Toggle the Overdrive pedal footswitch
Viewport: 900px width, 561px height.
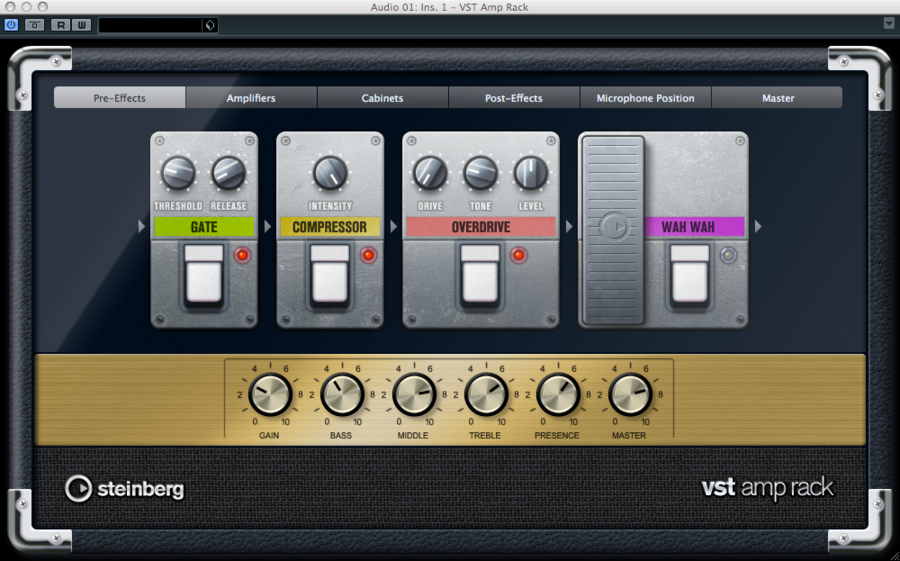pyautogui.click(x=480, y=274)
